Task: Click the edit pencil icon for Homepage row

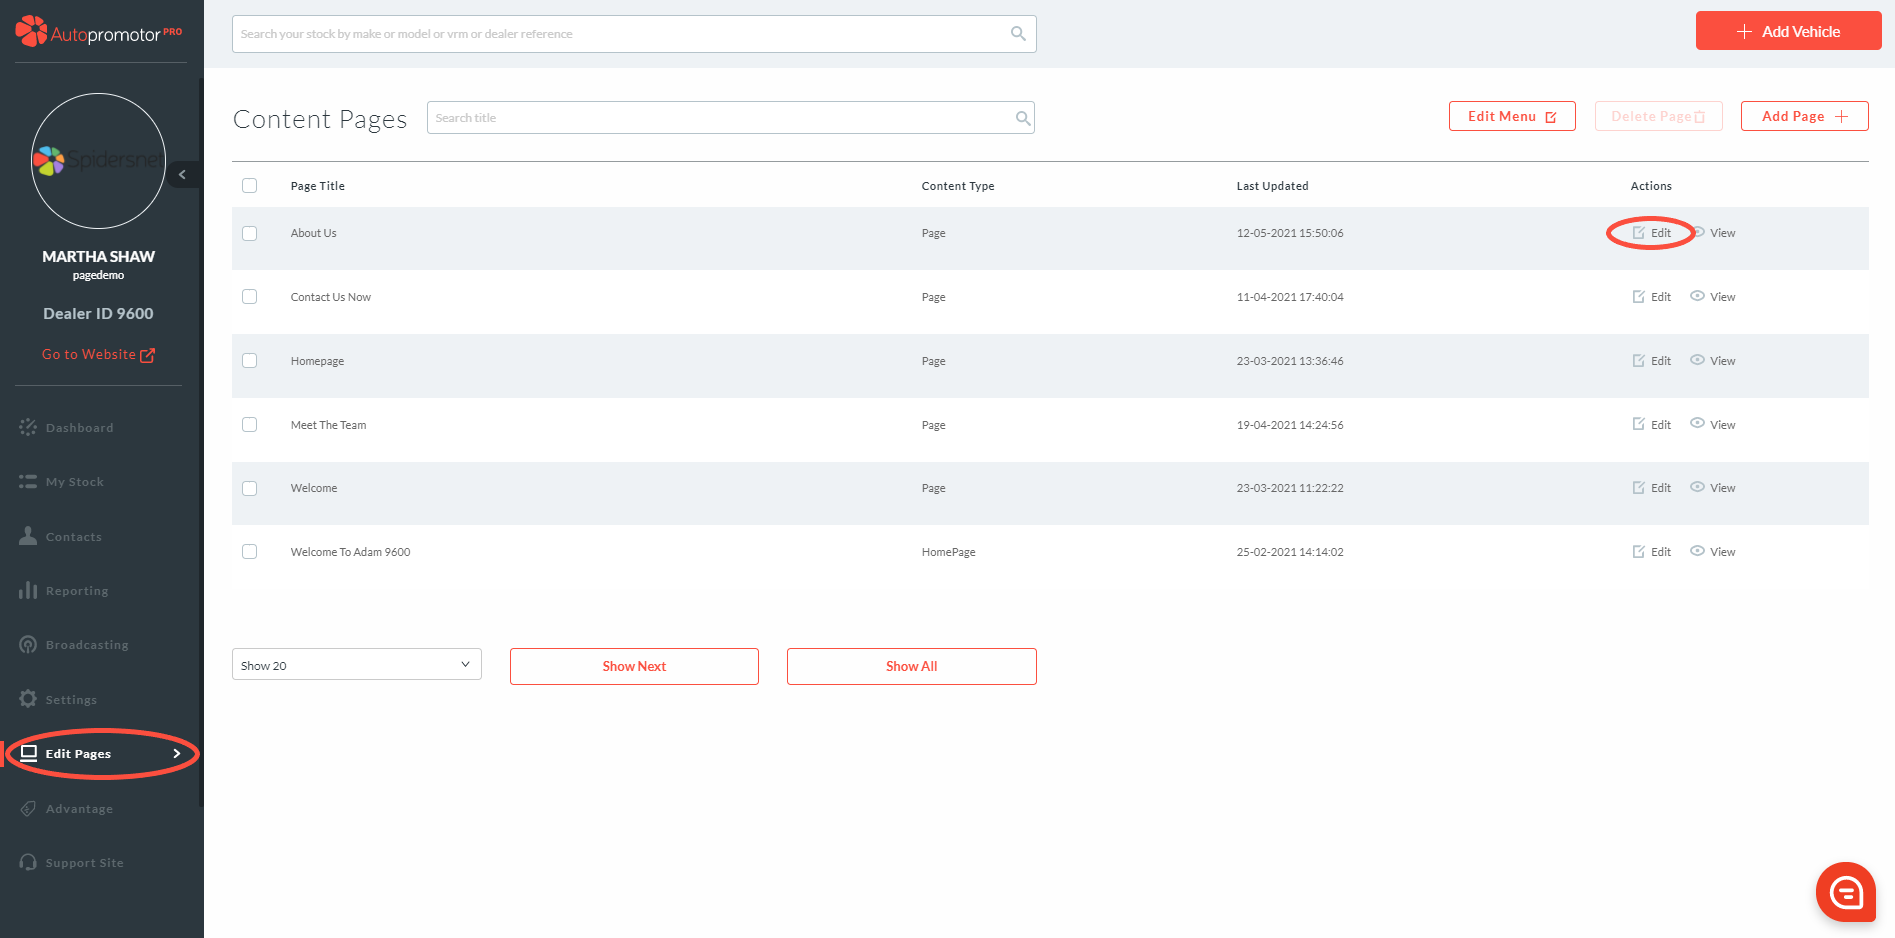Action: click(1638, 361)
